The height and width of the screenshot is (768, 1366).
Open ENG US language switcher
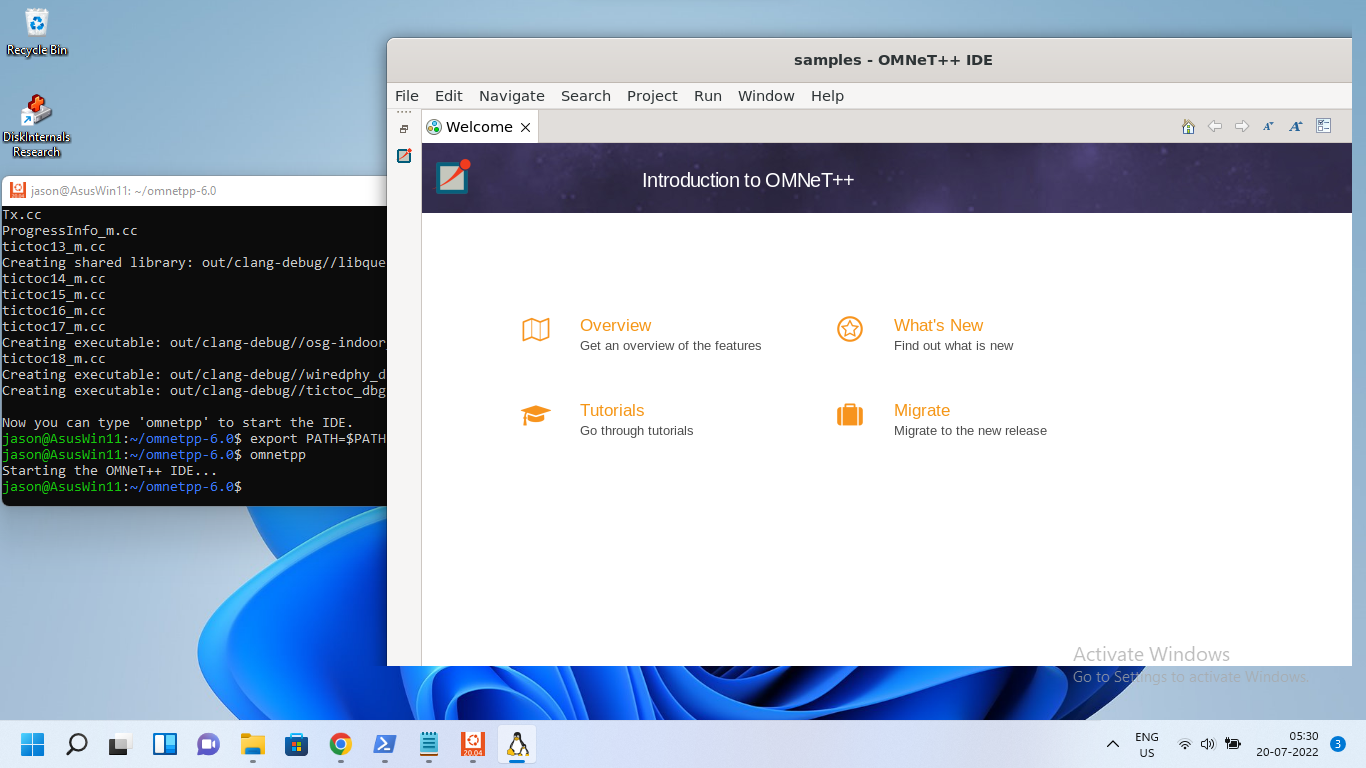1147,745
